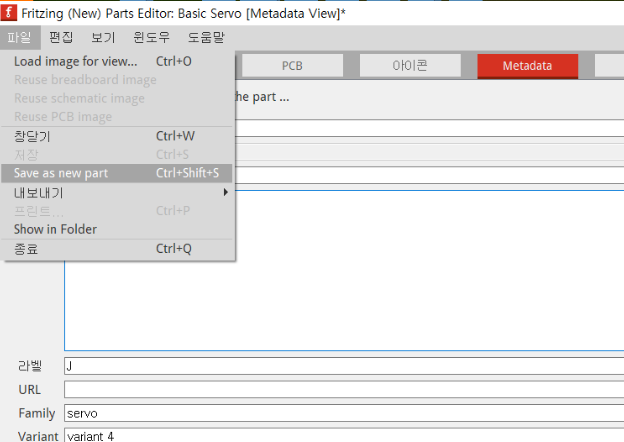Click the 라벨 input field
The height and width of the screenshot is (442, 624).
344,366
